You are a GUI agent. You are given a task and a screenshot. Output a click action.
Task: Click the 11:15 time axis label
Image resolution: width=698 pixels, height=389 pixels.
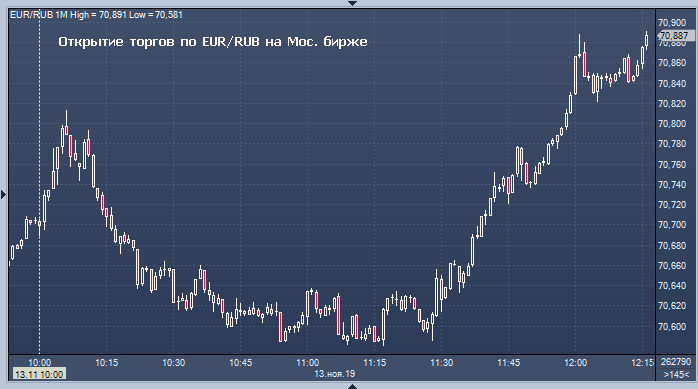click(x=374, y=363)
